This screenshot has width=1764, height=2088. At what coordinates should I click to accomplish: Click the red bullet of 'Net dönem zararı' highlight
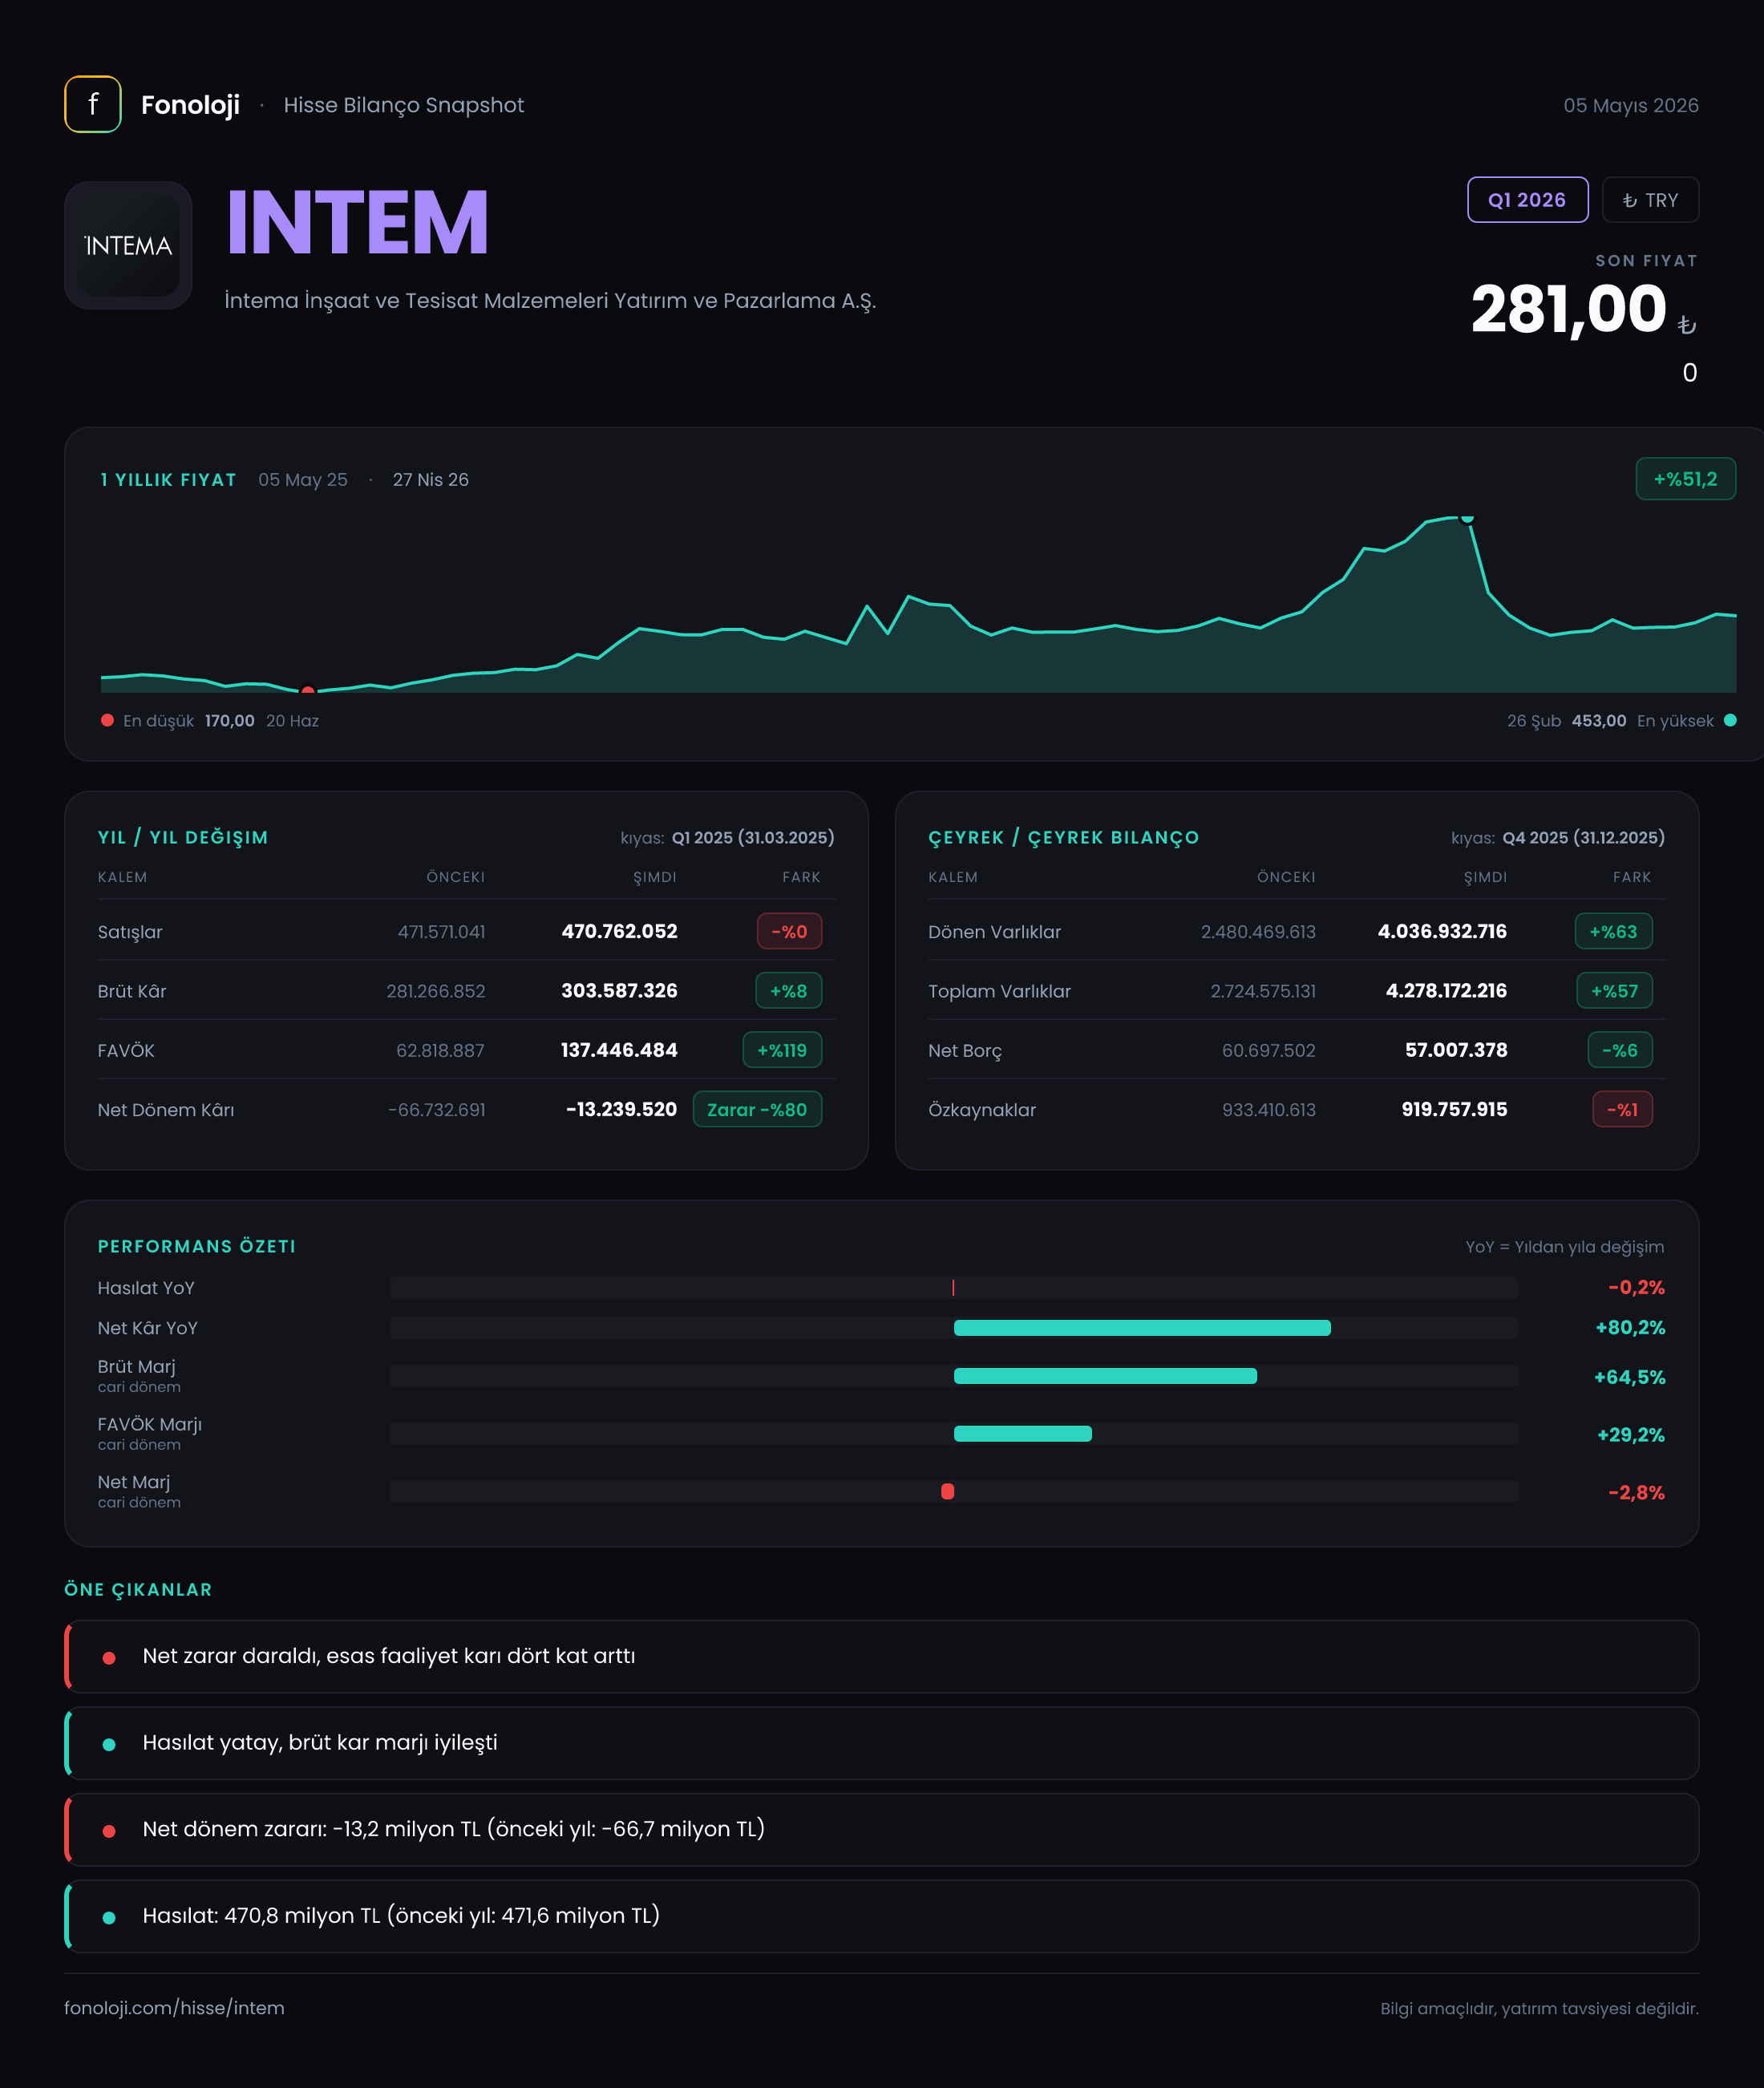tap(109, 1831)
